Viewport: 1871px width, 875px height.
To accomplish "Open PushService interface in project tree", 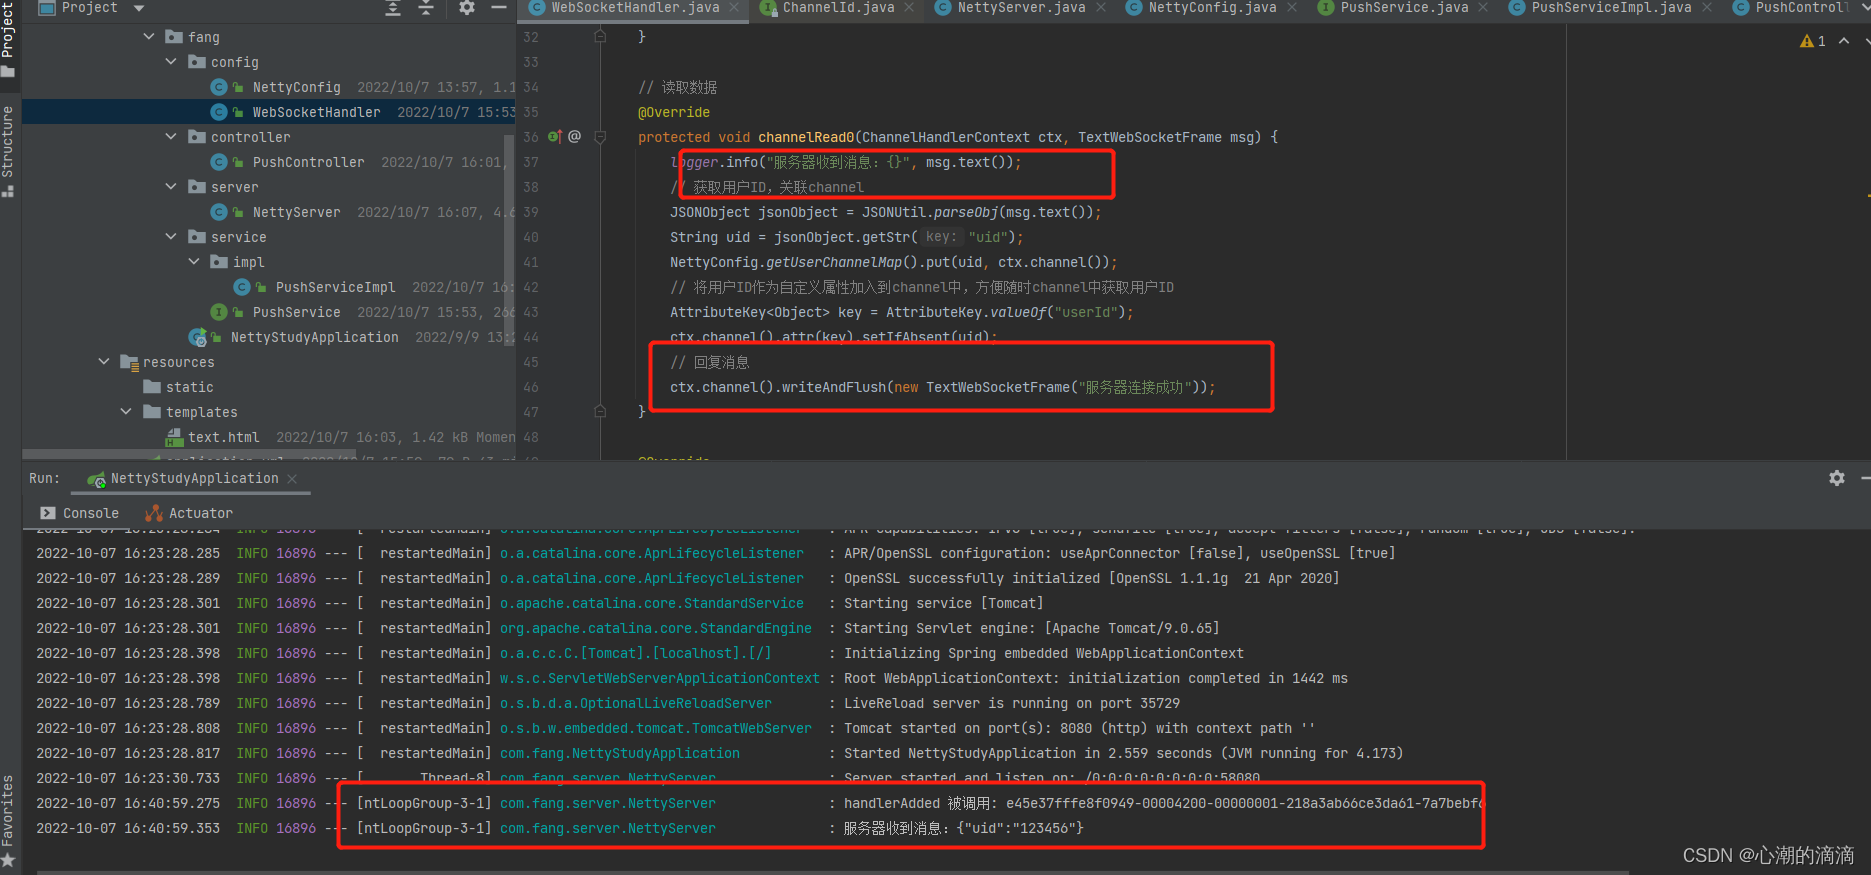I will point(296,312).
